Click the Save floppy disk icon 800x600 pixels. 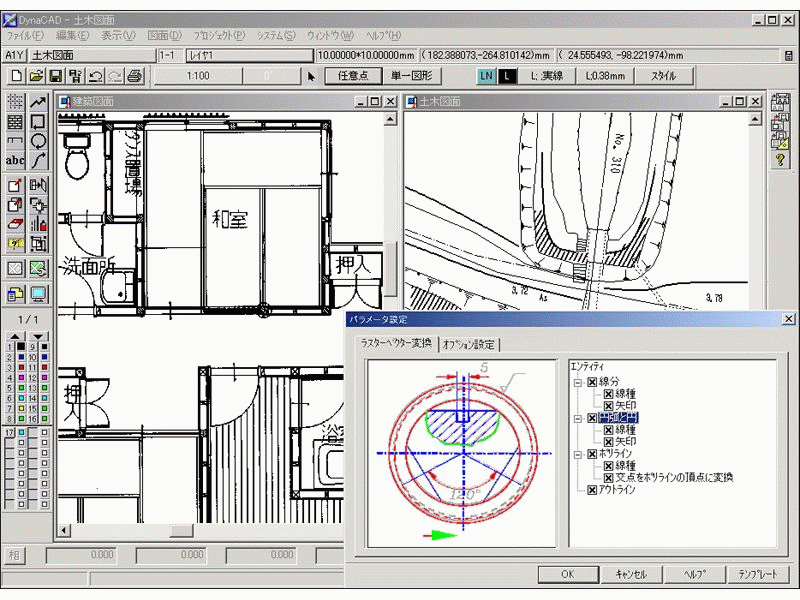point(55,76)
